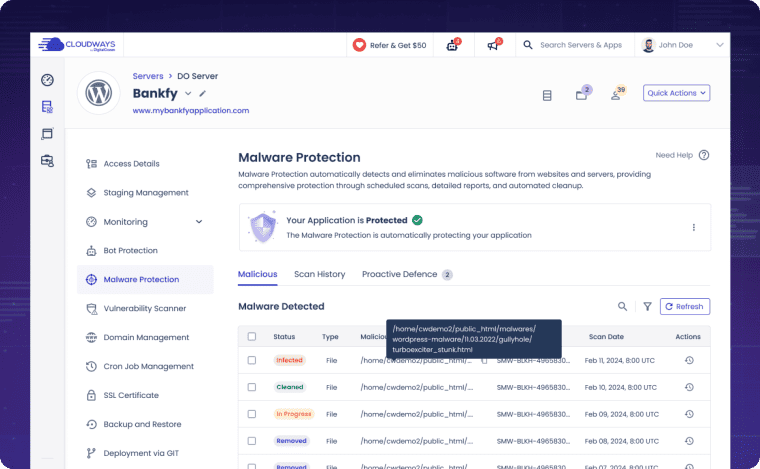This screenshot has width=760, height=469.
Task: Click the Refresh button
Action: pyautogui.click(x=685, y=307)
